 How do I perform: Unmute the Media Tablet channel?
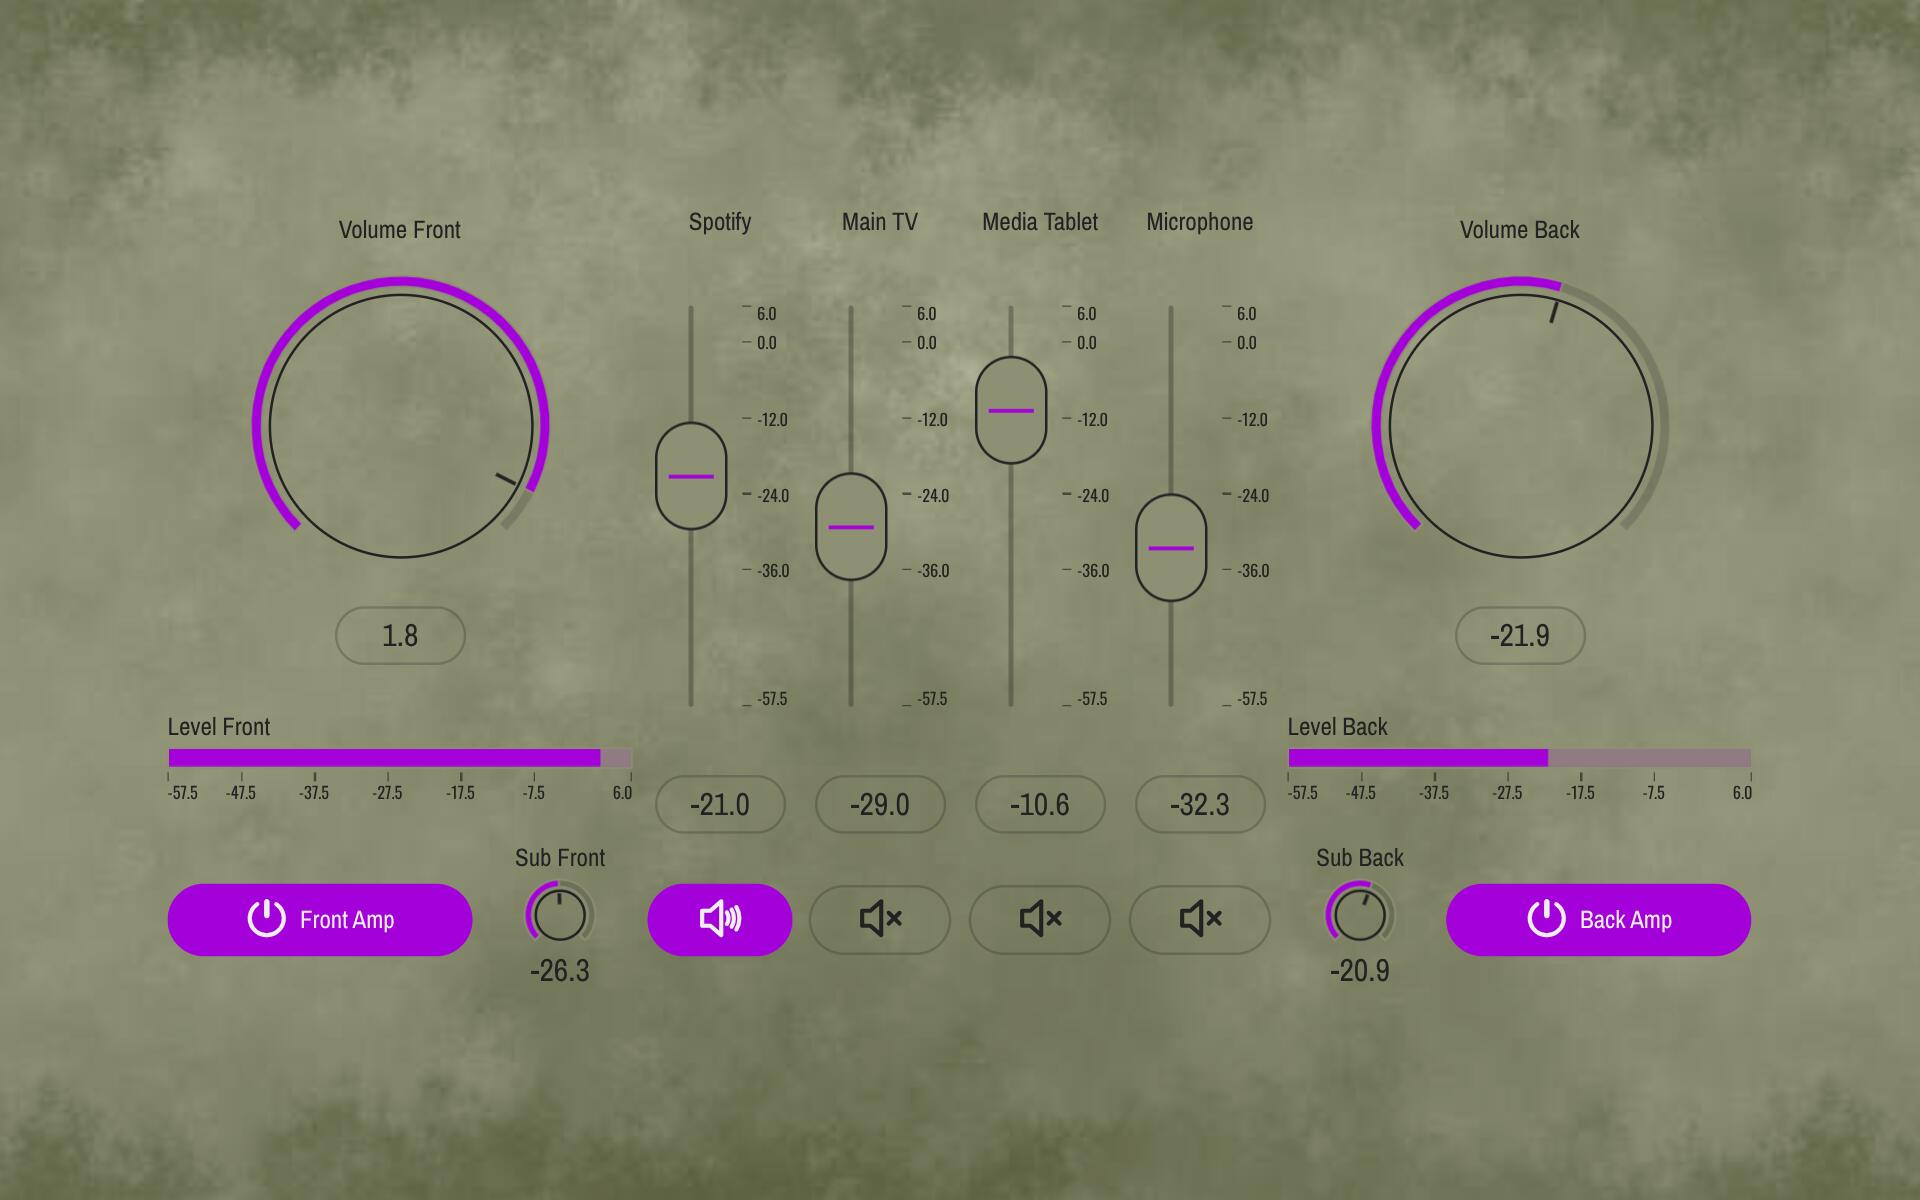tap(1039, 919)
